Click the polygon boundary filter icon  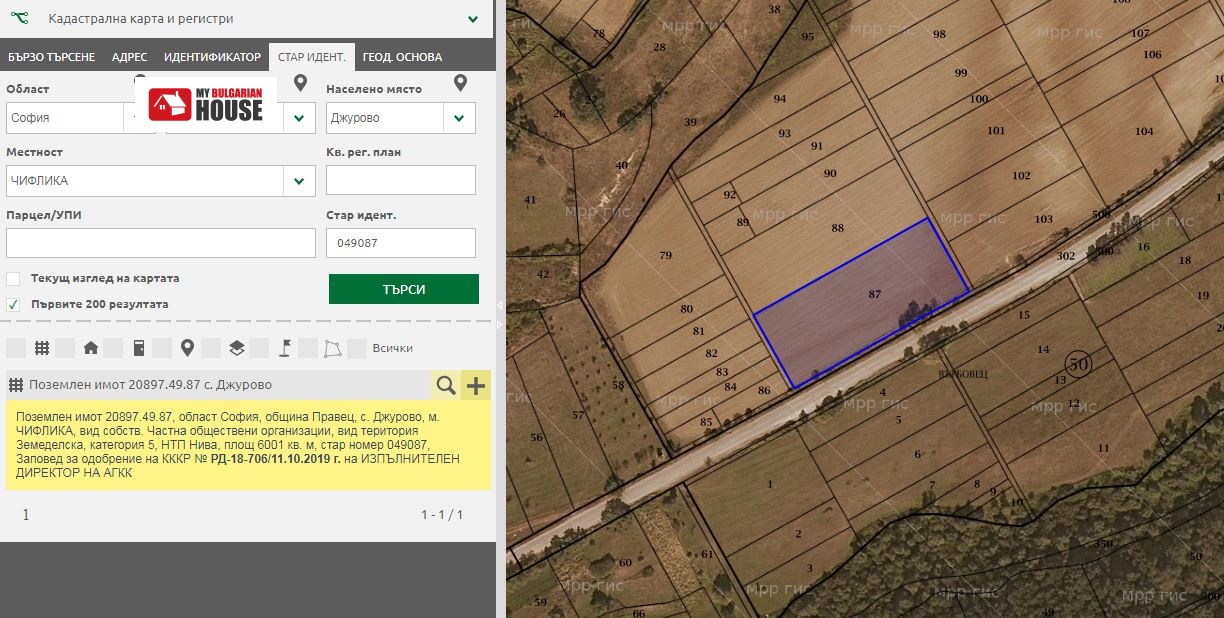pyautogui.click(x=332, y=348)
